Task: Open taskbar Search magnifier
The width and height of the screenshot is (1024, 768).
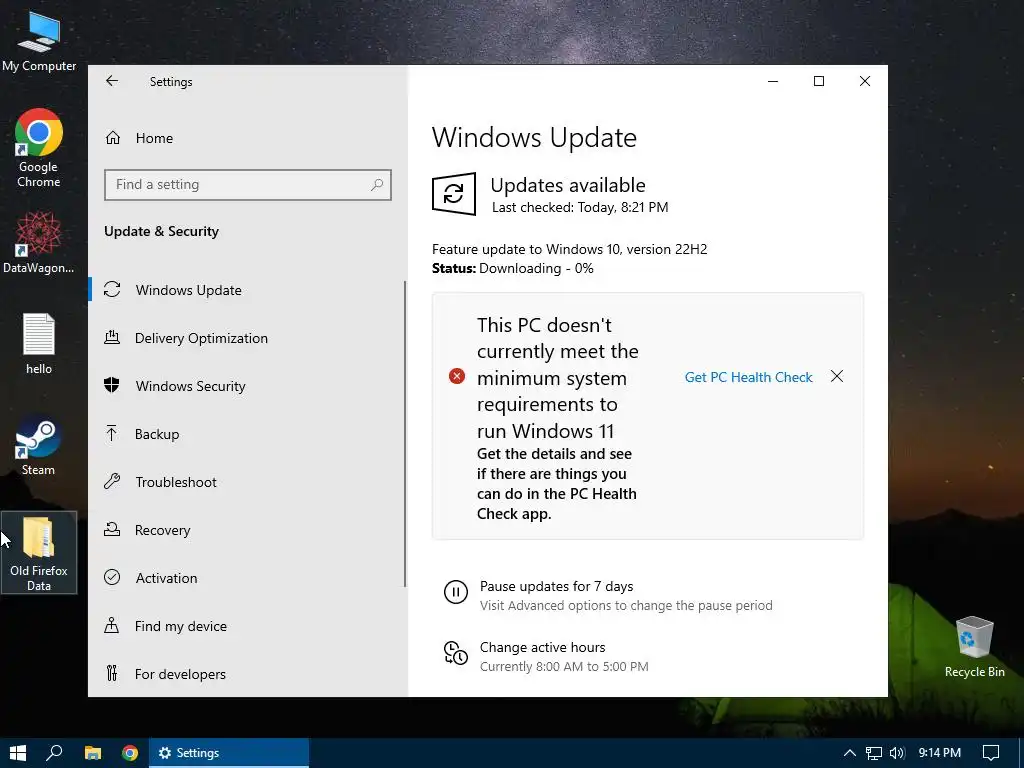Action: point(54,753)
